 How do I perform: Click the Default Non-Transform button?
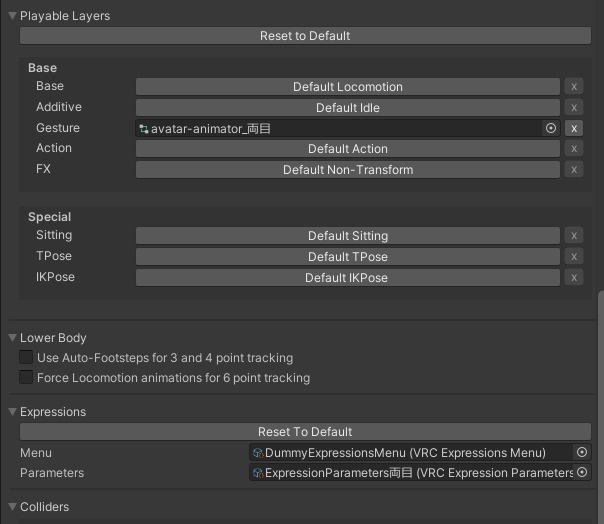point(347,170)
